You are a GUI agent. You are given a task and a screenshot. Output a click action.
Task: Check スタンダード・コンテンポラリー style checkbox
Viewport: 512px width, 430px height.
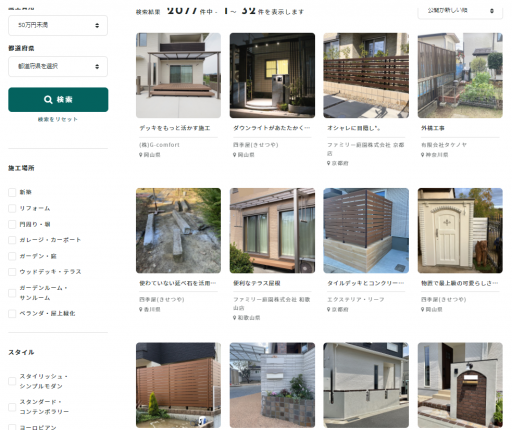click(12, 407)
